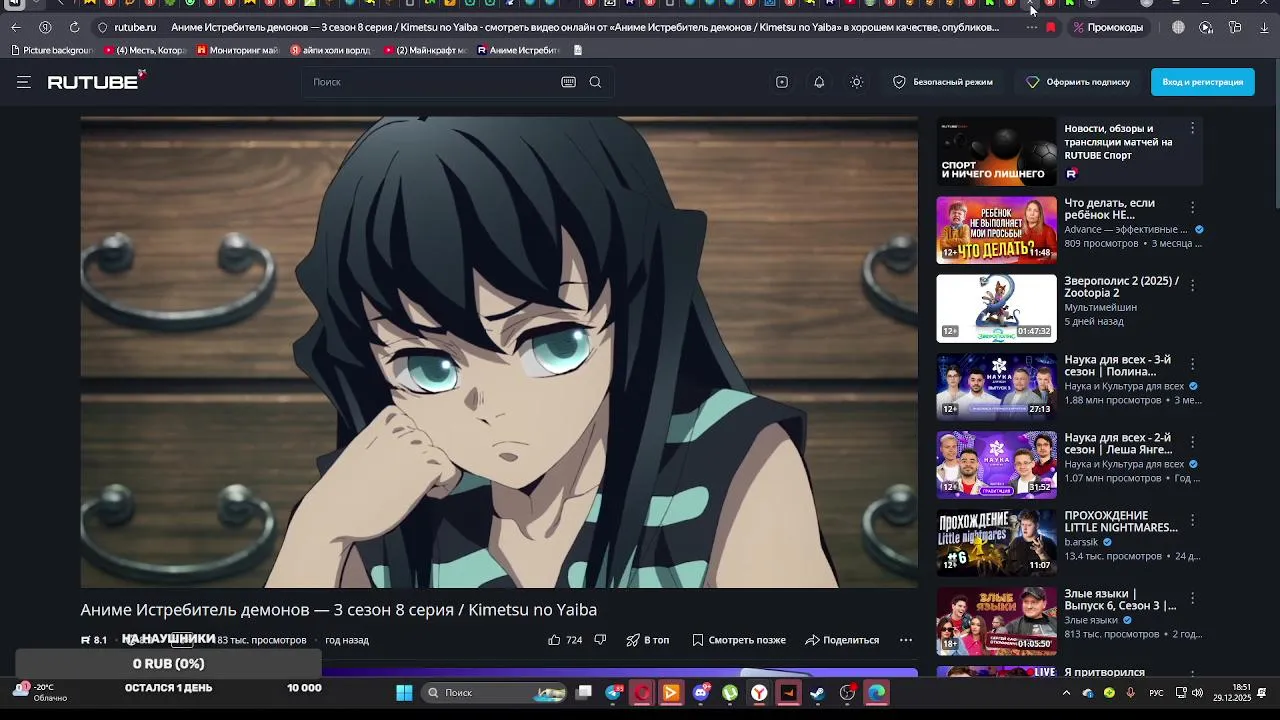This screenshot has width=1280, height=720.
Task: Open uTorrent from the taskbar
Action: coord(730,693)
